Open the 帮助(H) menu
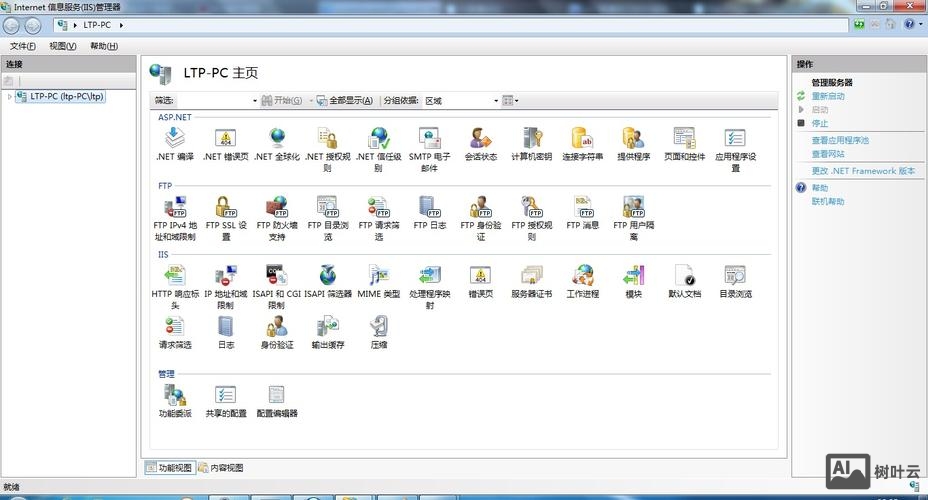This screenshot has height=500, width=928. point(104,46)
